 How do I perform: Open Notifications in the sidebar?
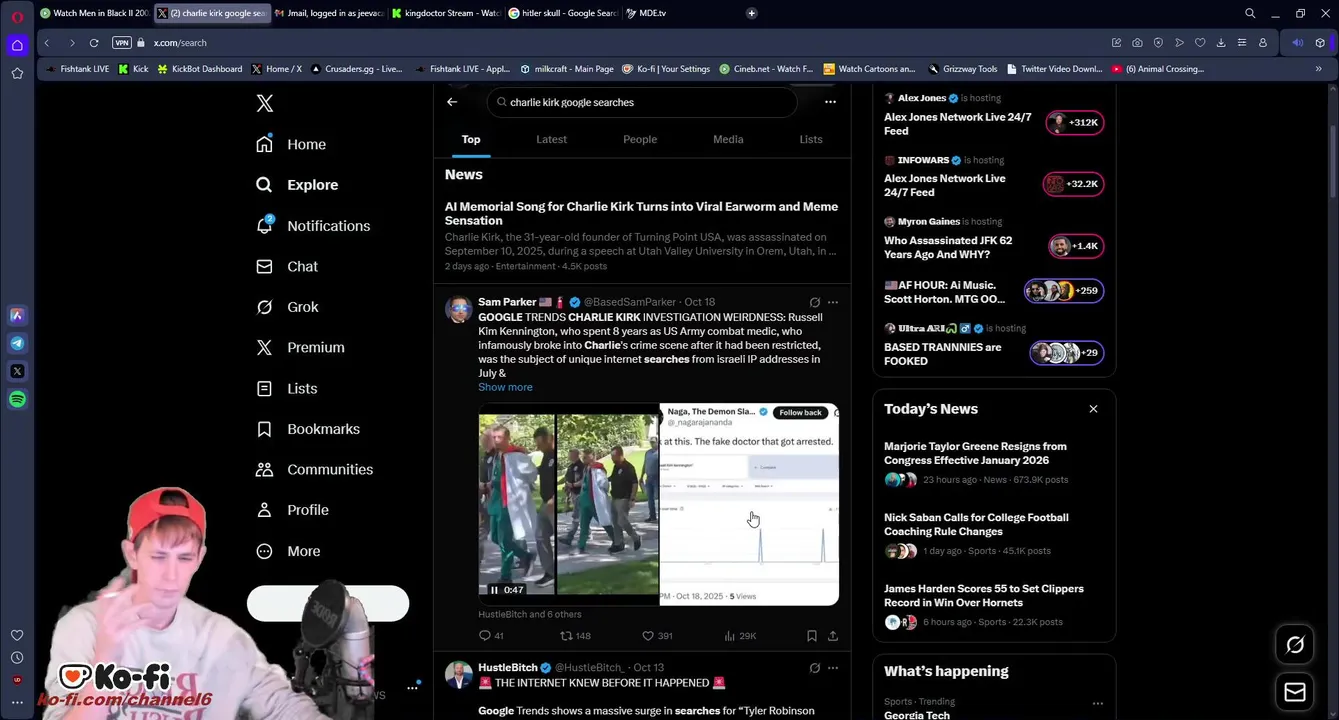(313, 226)
